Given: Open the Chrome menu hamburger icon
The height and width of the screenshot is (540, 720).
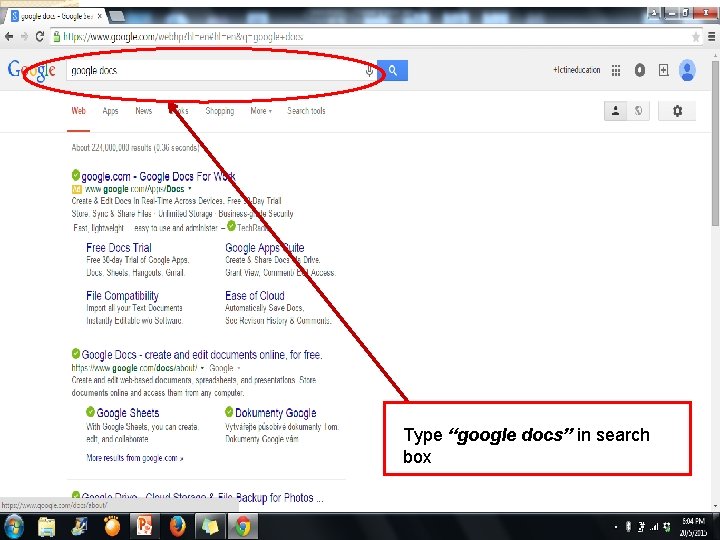Looking at the screenshot, I should tap(711, 37).
